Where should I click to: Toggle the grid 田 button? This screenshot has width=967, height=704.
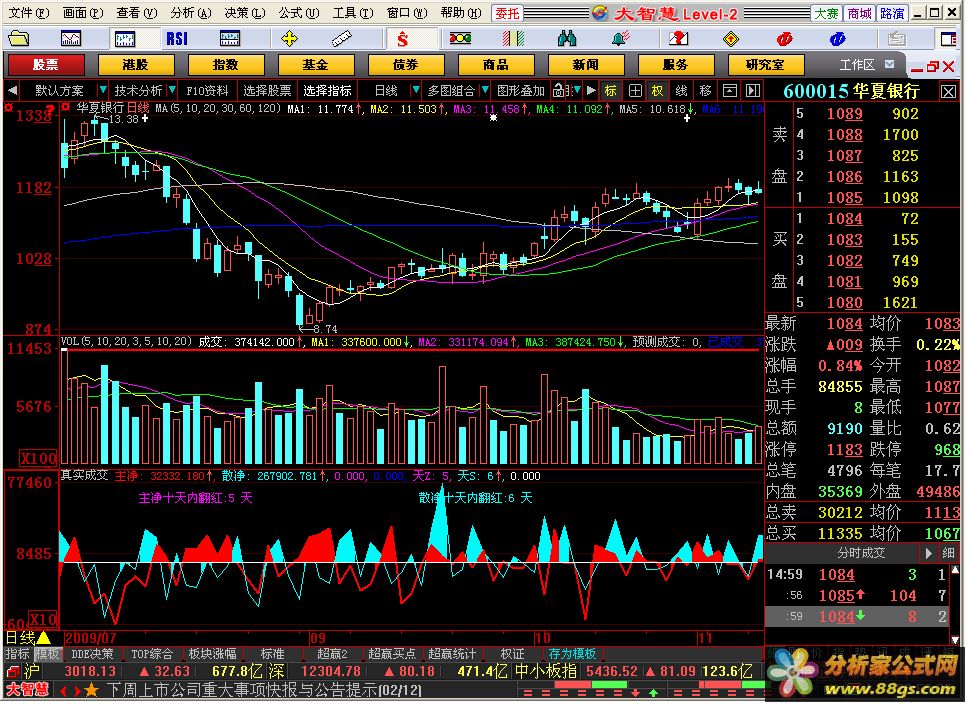(635, 91)
